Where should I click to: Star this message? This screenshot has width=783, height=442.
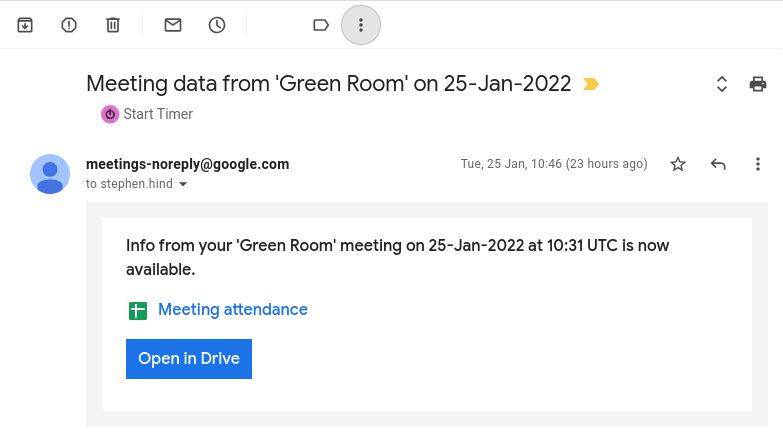[678, 164]
